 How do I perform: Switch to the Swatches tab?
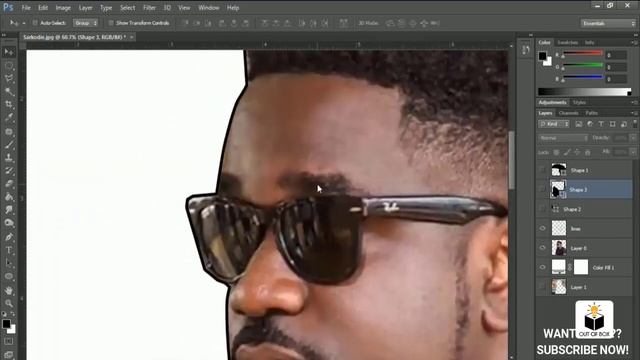568,42
